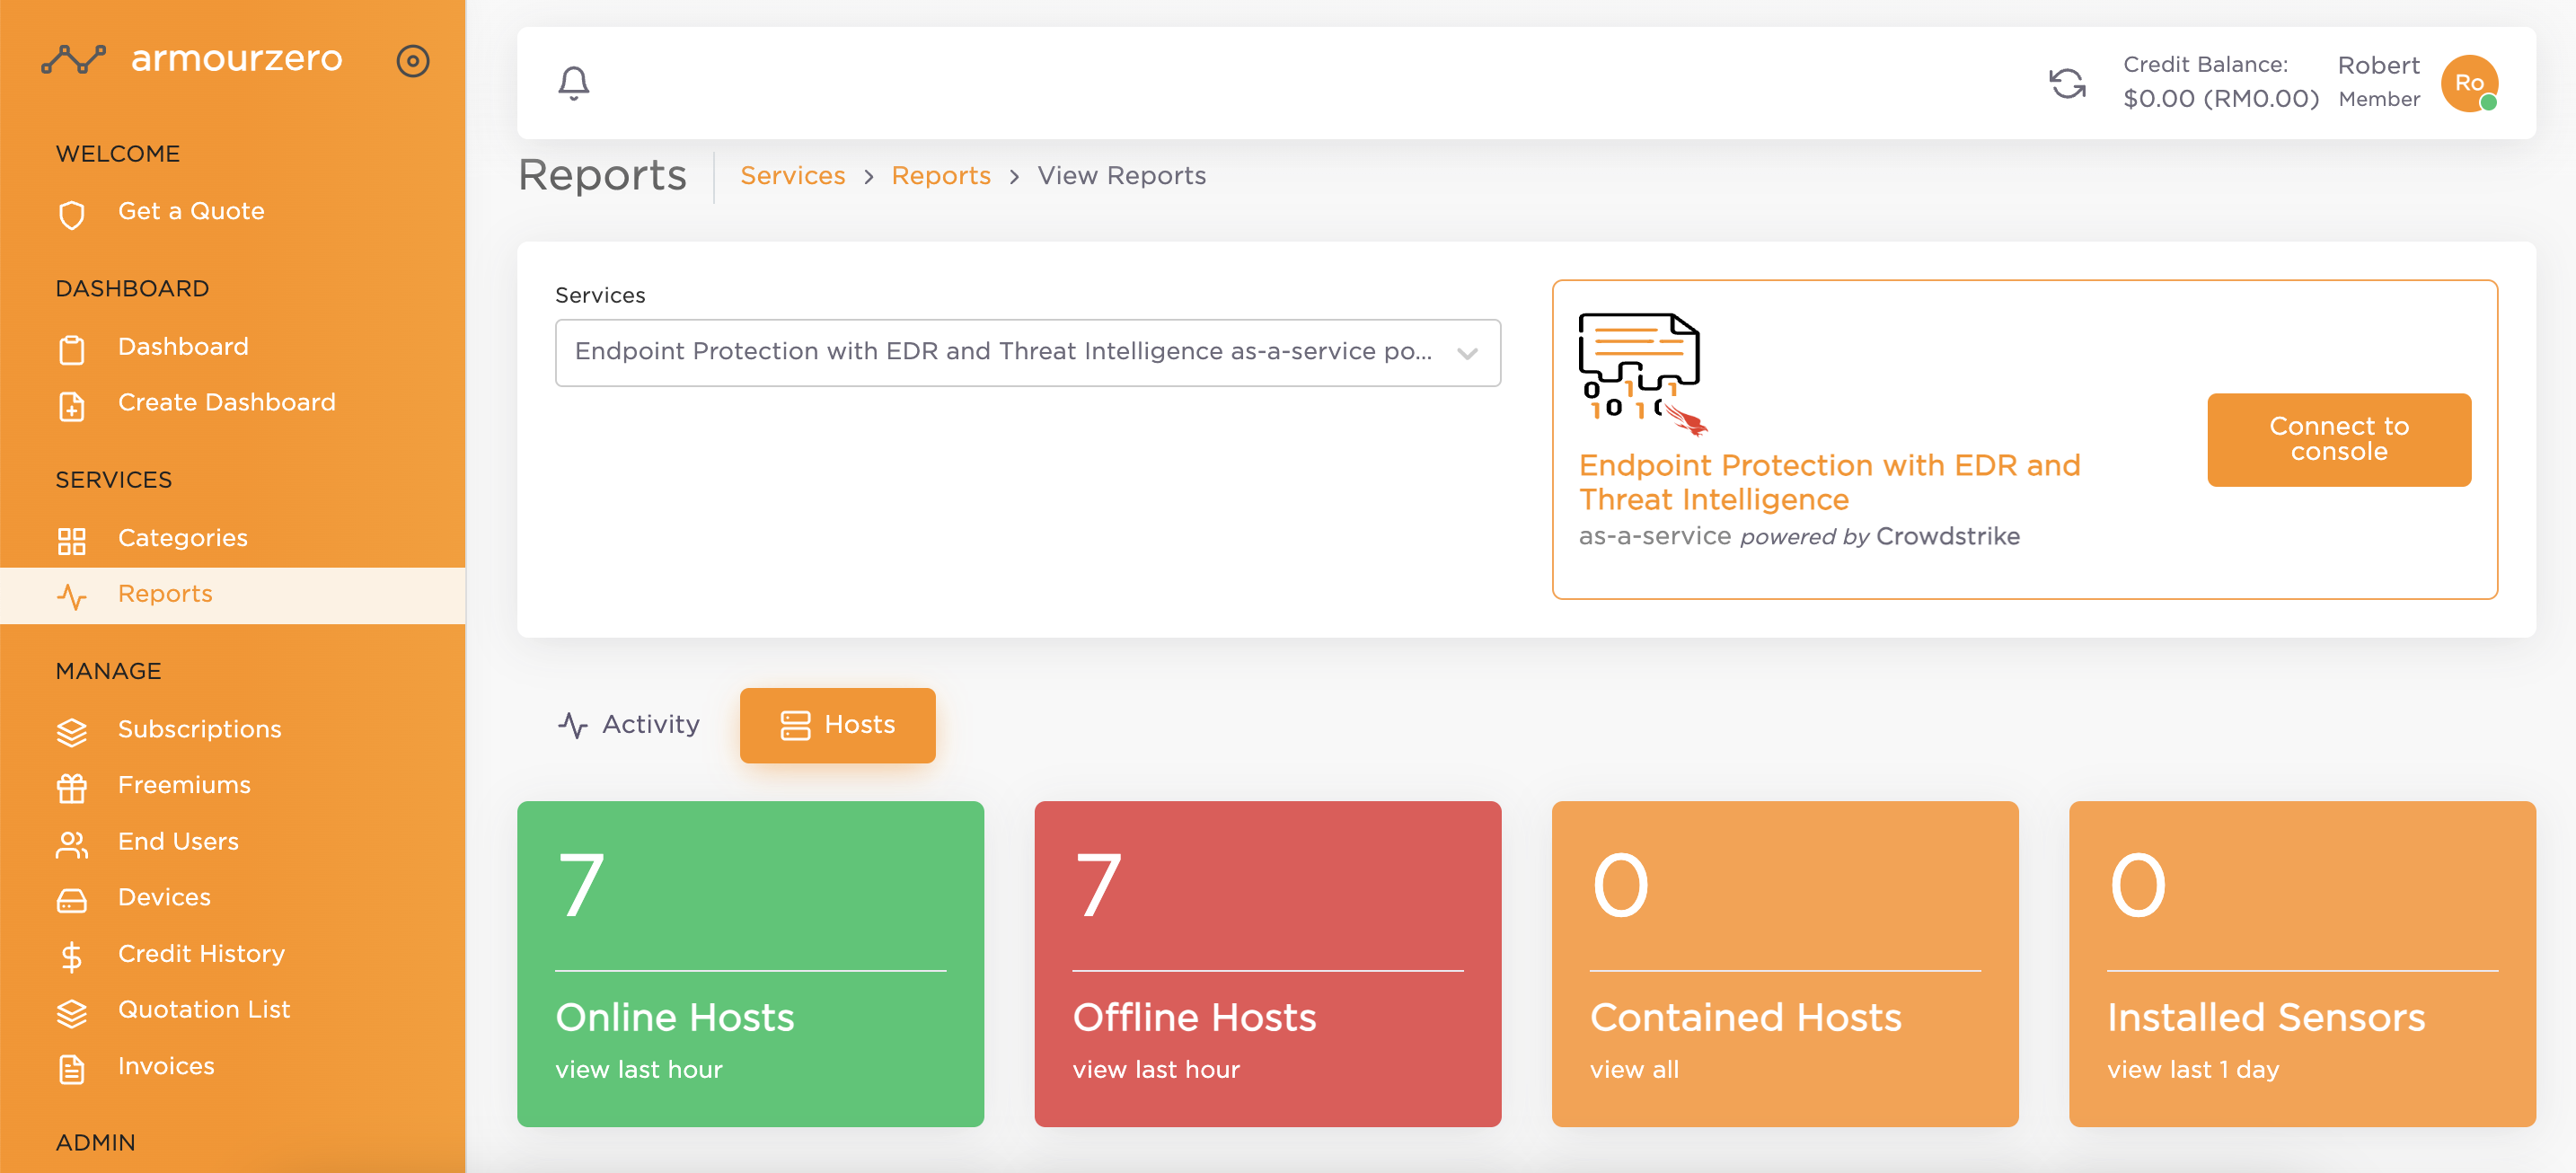Click the Services dropdown chevron arrow
Screen dimensions: 2576x1173
(x=1467, y=354)
